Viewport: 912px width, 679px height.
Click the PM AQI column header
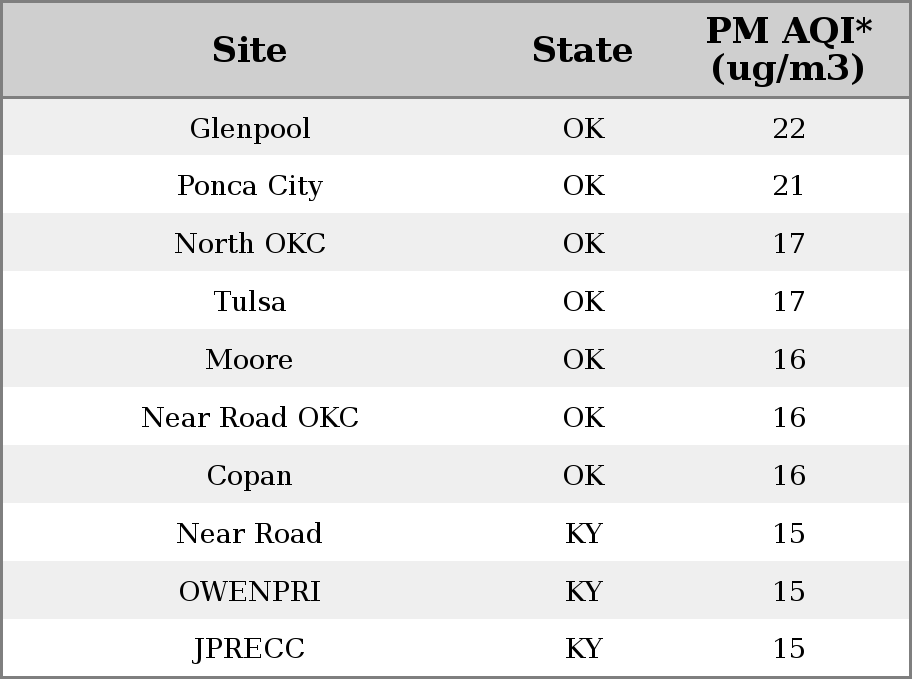point(789,49)
